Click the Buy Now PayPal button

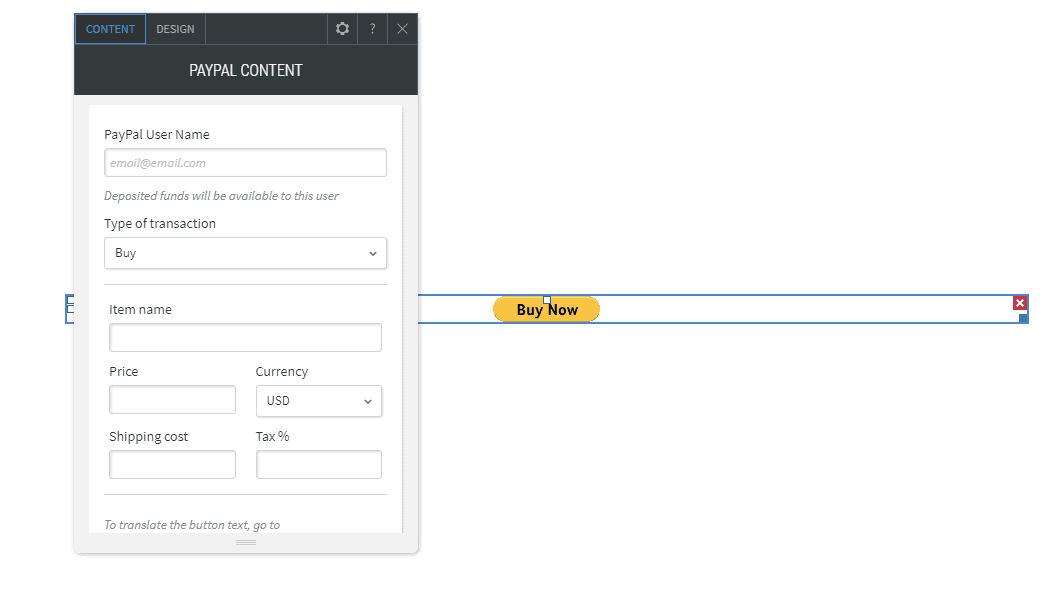[546, 310]
